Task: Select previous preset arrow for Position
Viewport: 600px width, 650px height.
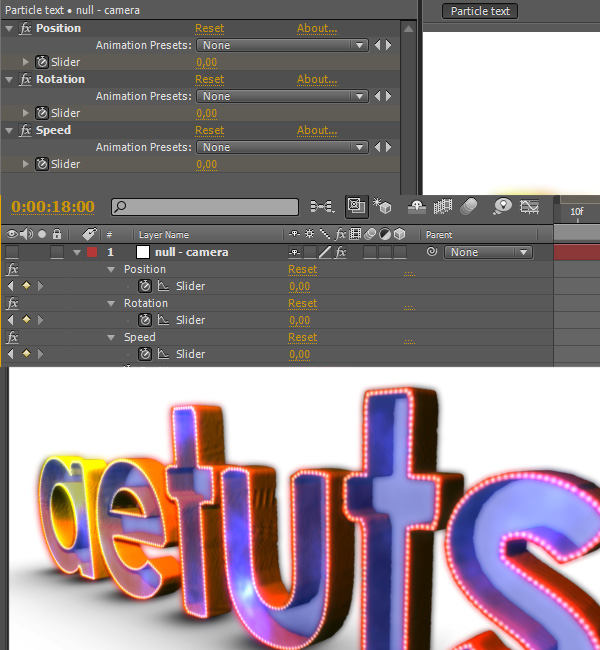Action: point(377,45)
